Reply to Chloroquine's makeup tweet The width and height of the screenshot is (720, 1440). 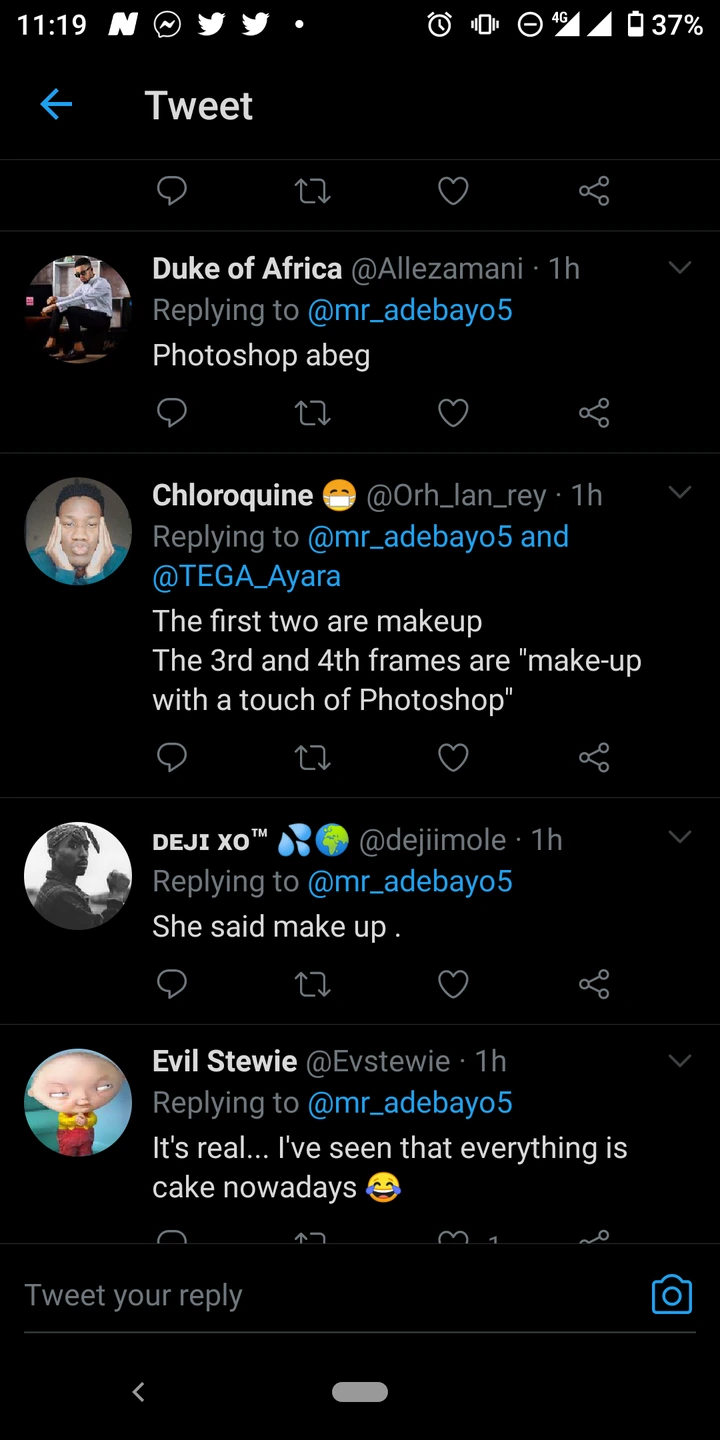point(172,757)
